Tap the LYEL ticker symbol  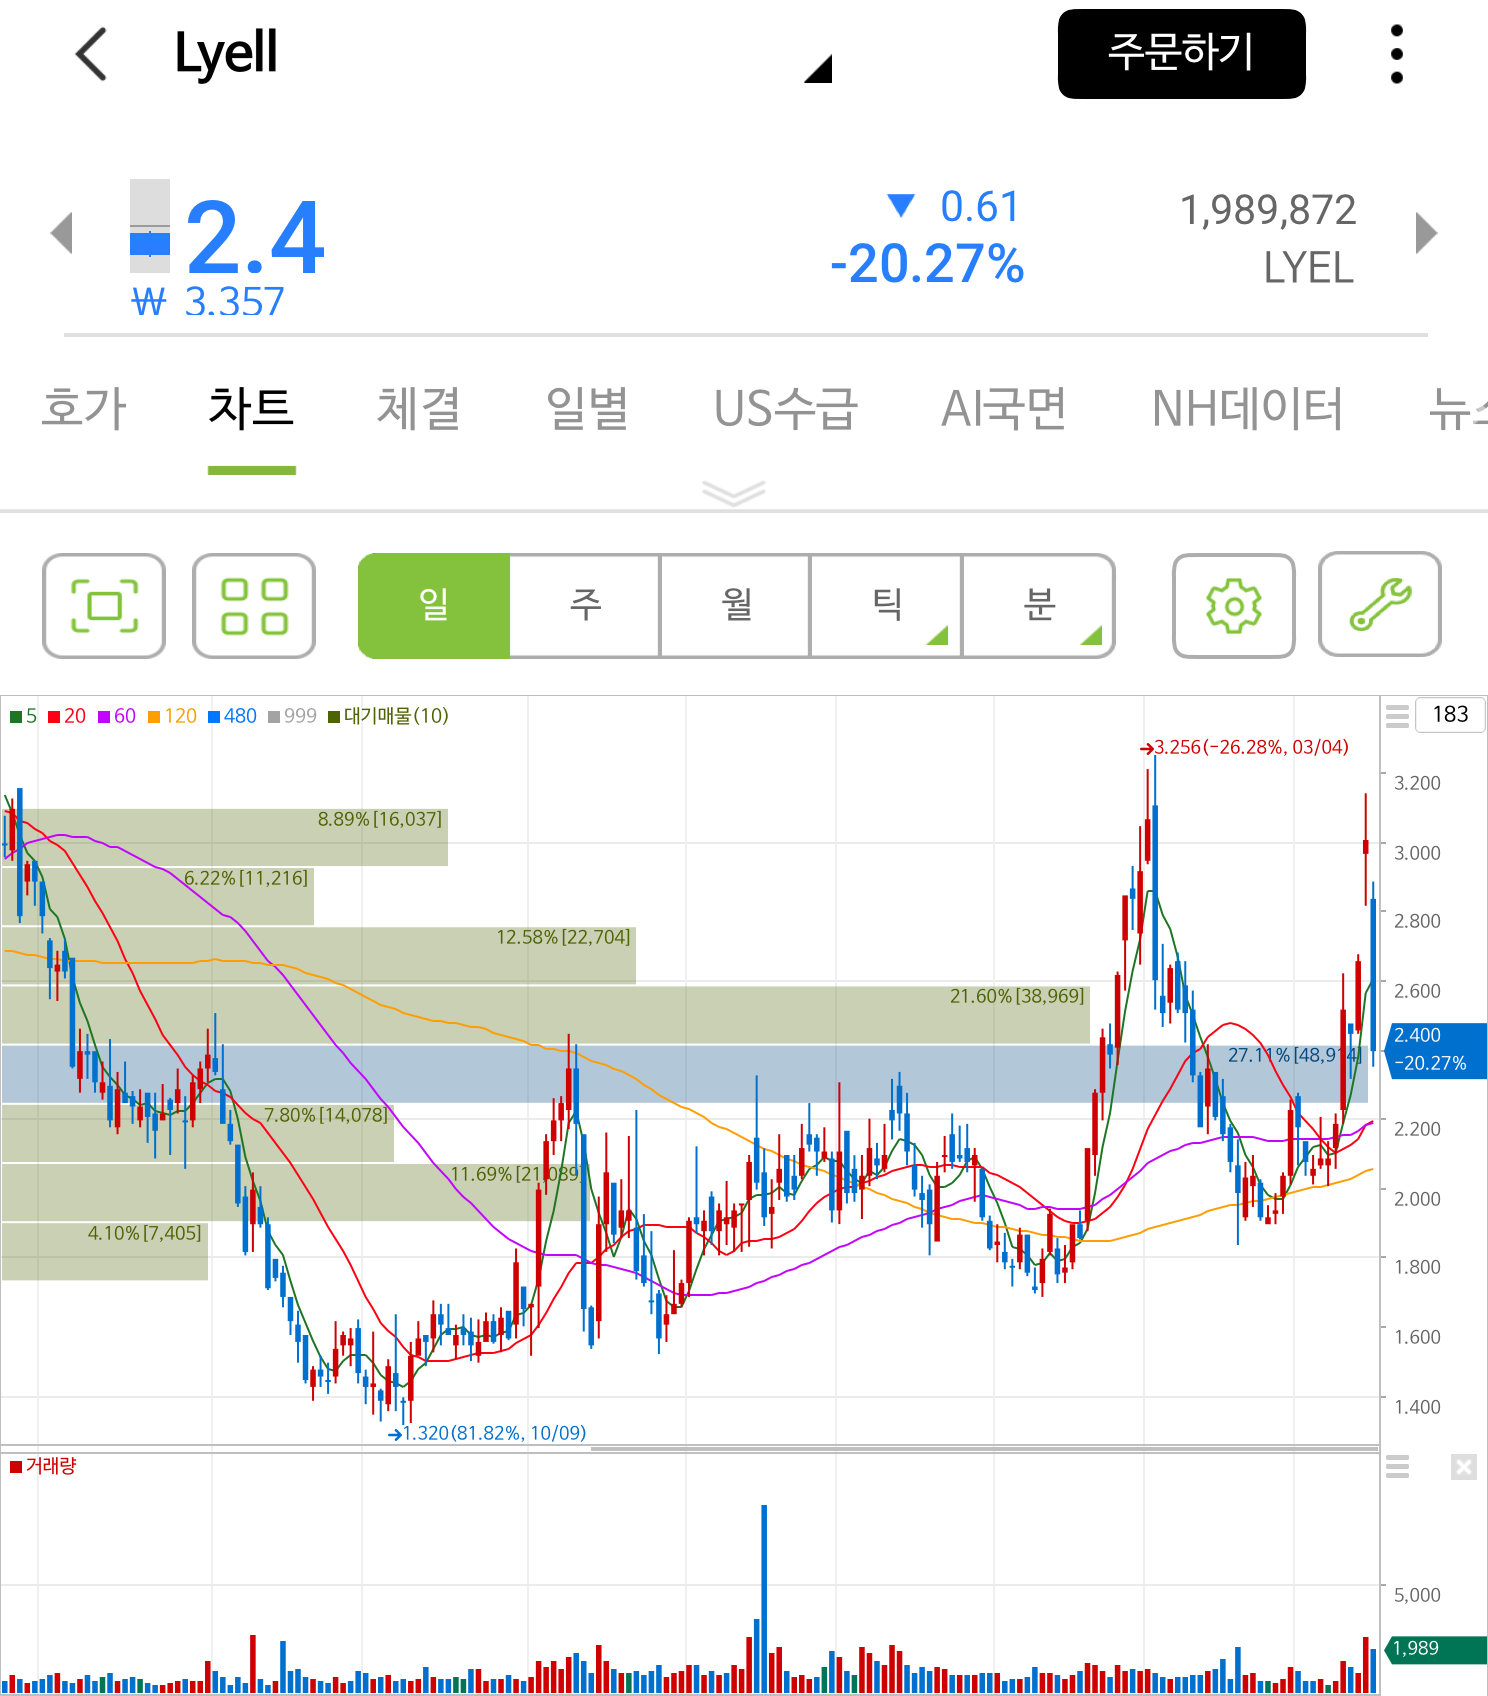(x=1308, y=268)
